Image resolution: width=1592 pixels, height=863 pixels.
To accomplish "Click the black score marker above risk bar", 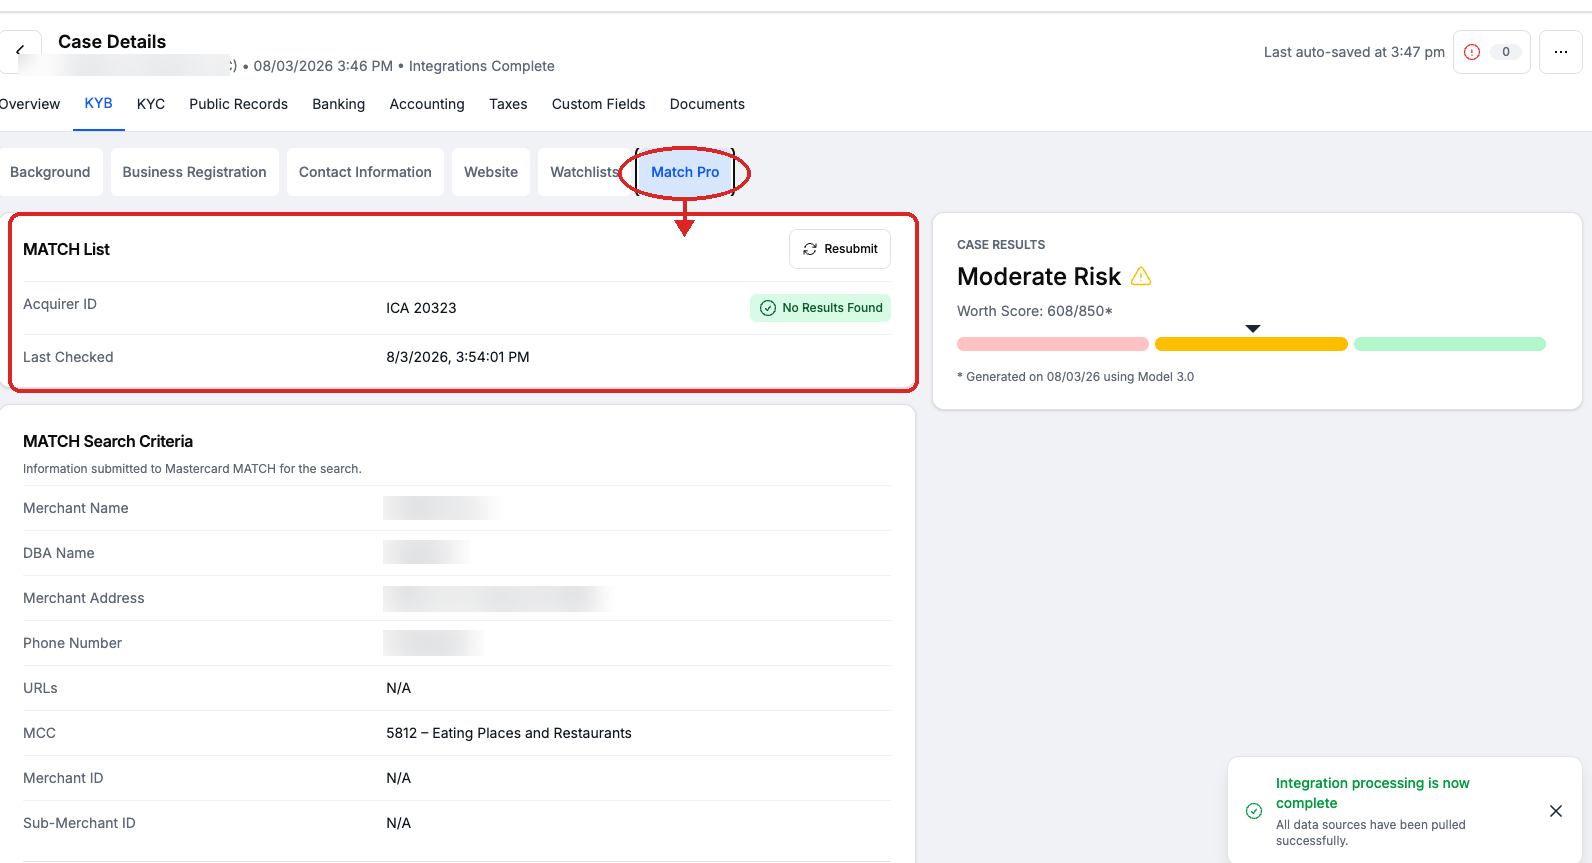I will click(1253, 328).
